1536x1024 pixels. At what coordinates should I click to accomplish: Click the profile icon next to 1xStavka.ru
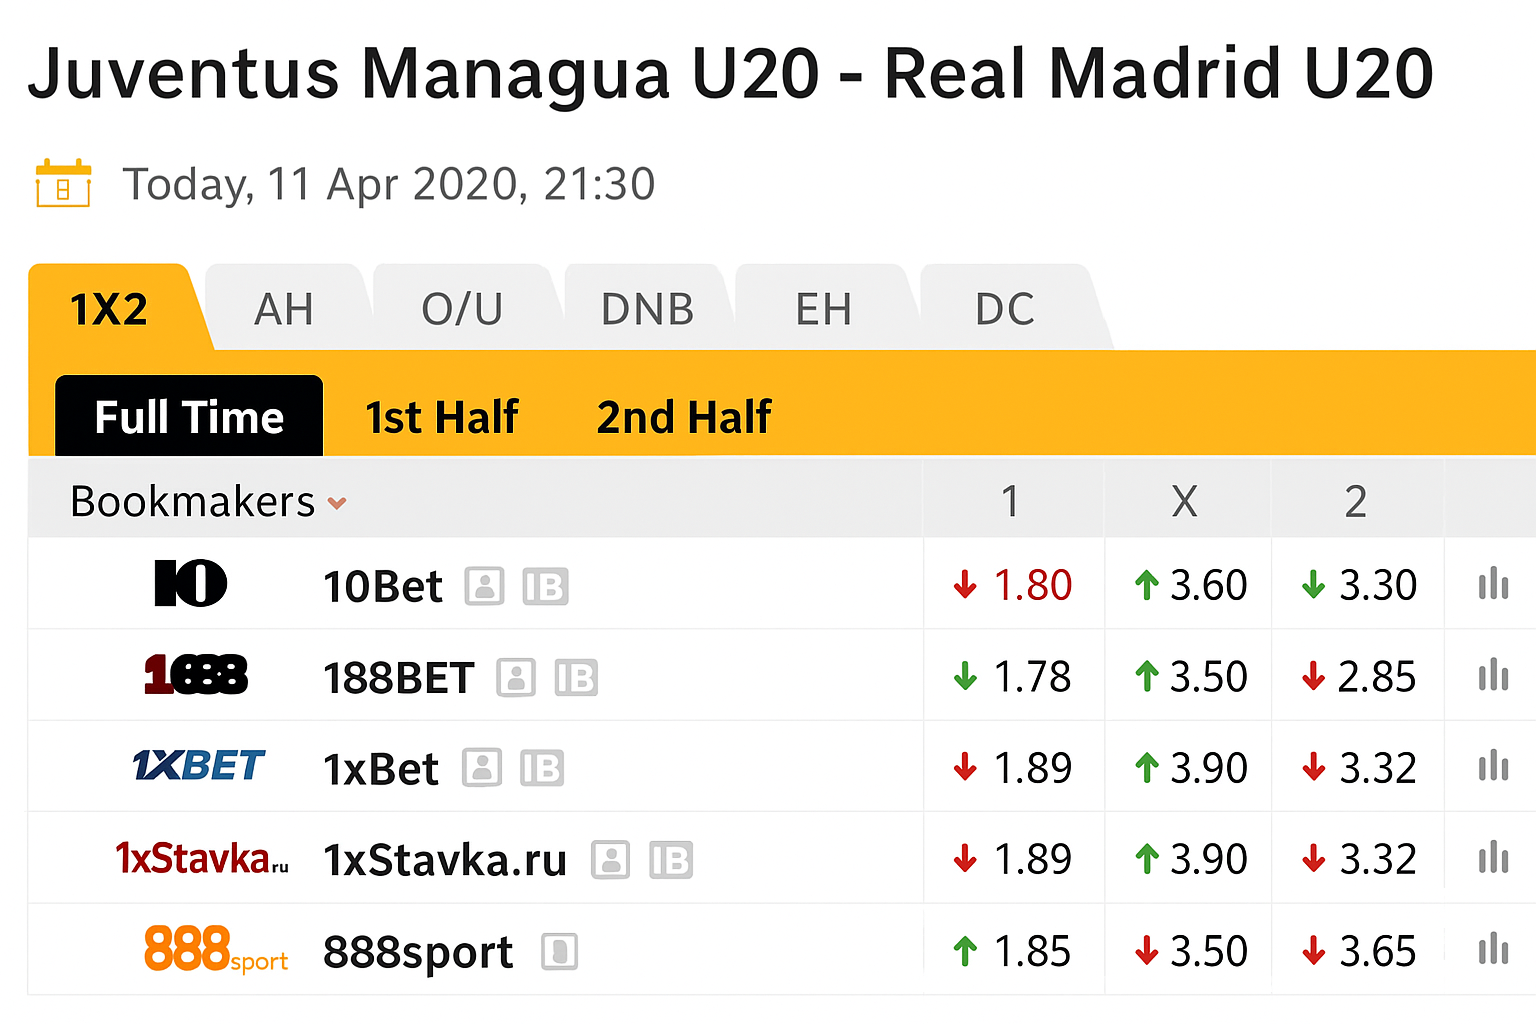pos(610,860)
